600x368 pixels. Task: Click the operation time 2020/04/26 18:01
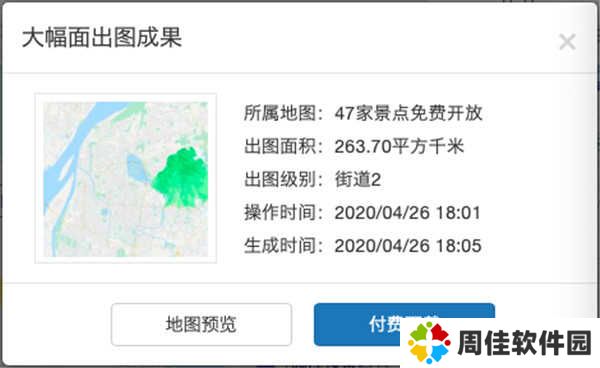(x=408, y=213)
